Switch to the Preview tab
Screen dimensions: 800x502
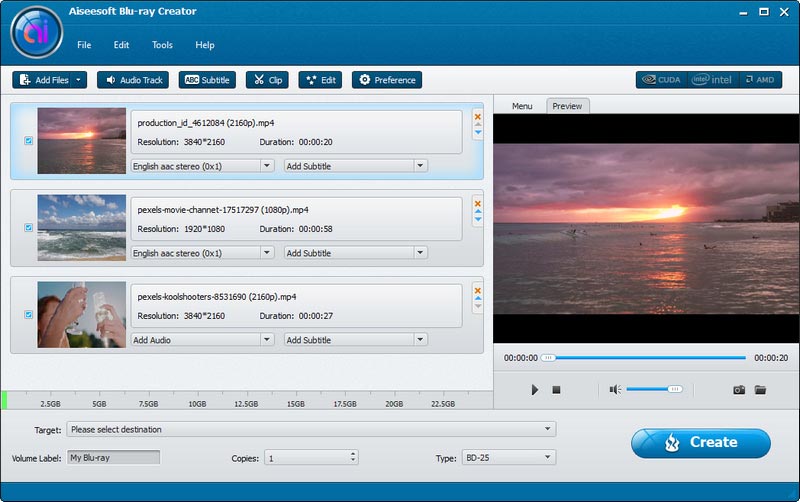click(x=567, y=106)
